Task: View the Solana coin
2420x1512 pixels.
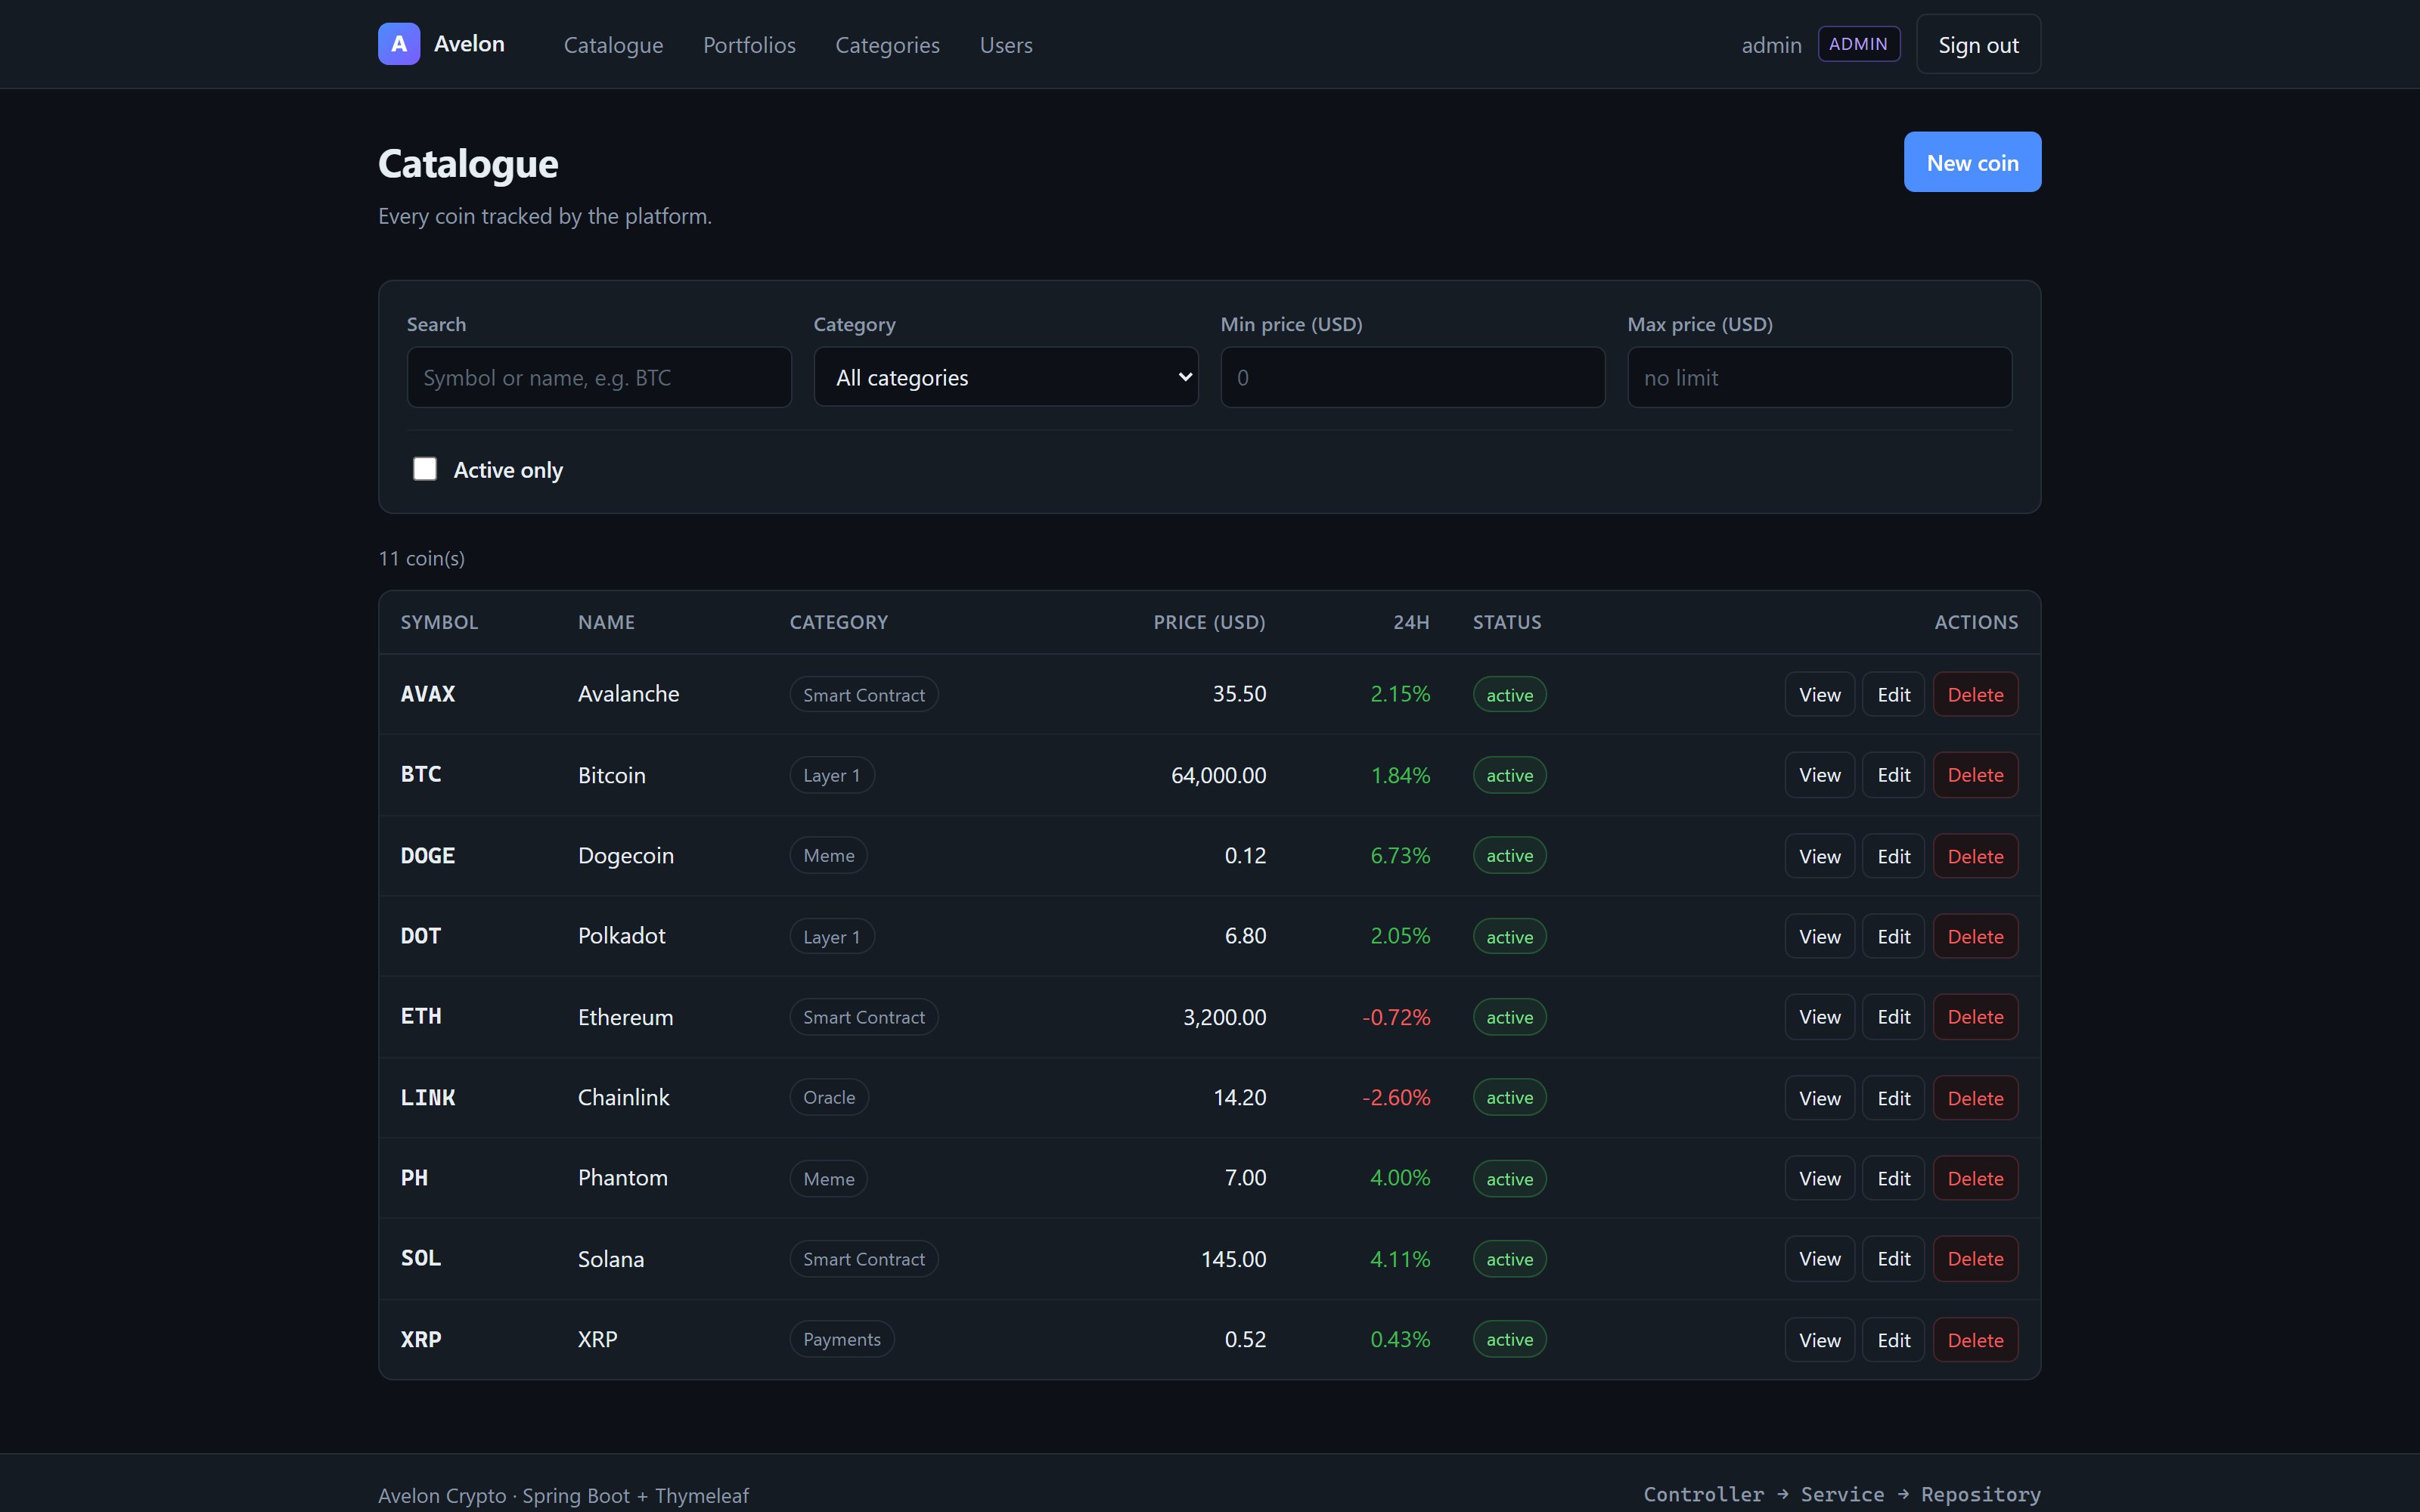Action: (x=1819, y=1259)
